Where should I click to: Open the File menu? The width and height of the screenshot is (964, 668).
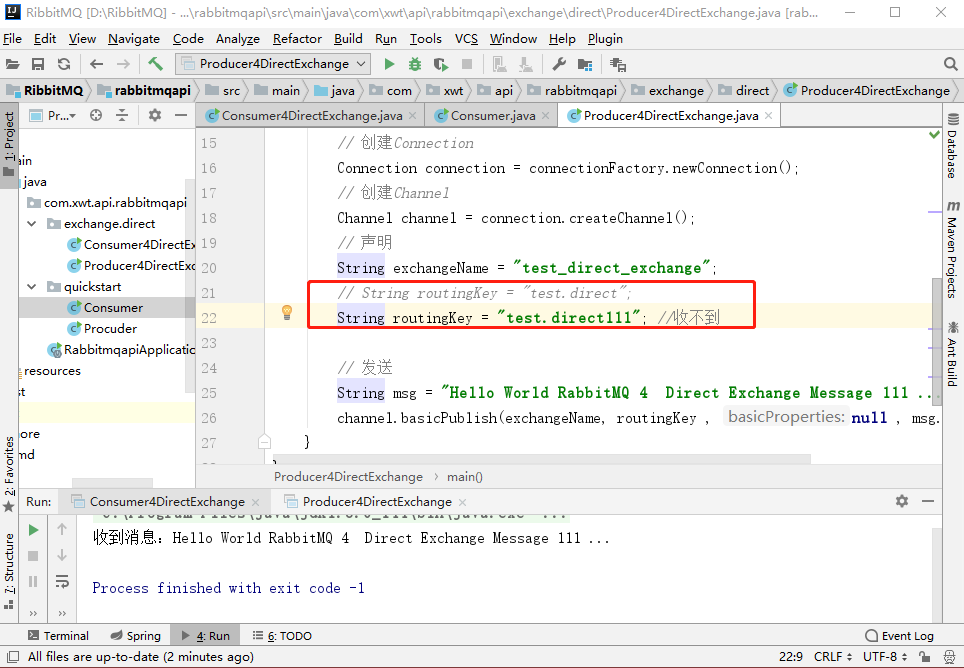12,39
